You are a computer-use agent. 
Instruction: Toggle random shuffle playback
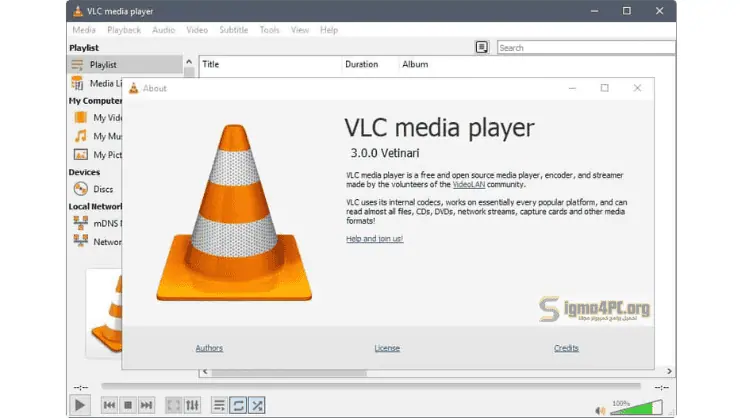[x=257, y=405]
